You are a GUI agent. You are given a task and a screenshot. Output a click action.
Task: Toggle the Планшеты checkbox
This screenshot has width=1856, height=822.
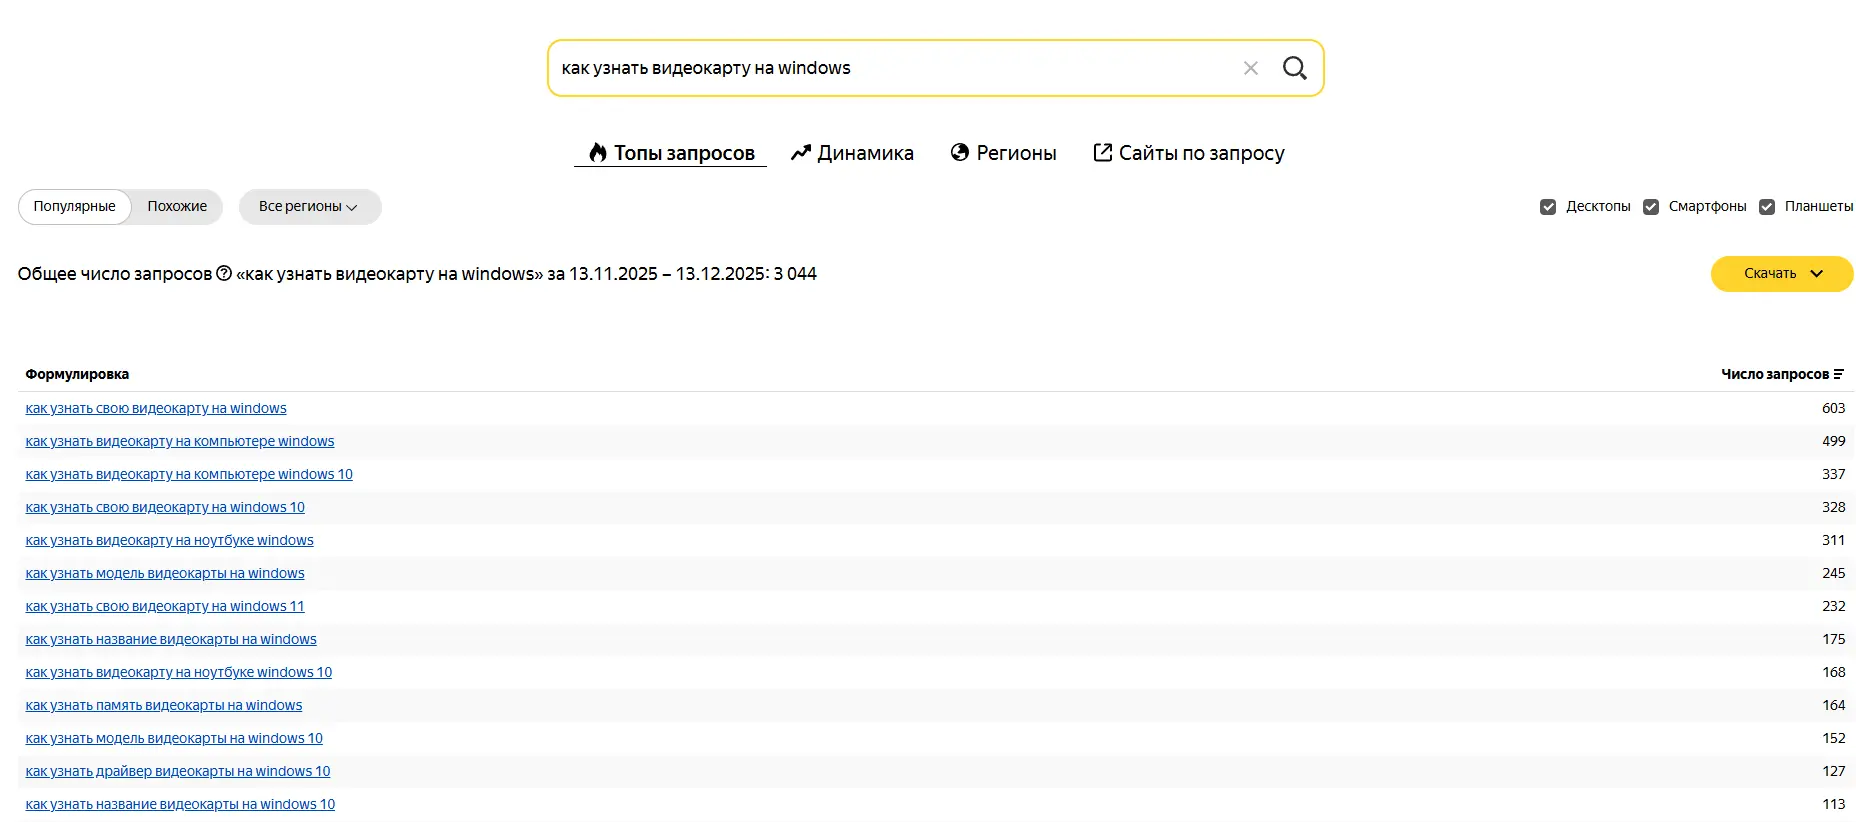[x=1767, y=207]
